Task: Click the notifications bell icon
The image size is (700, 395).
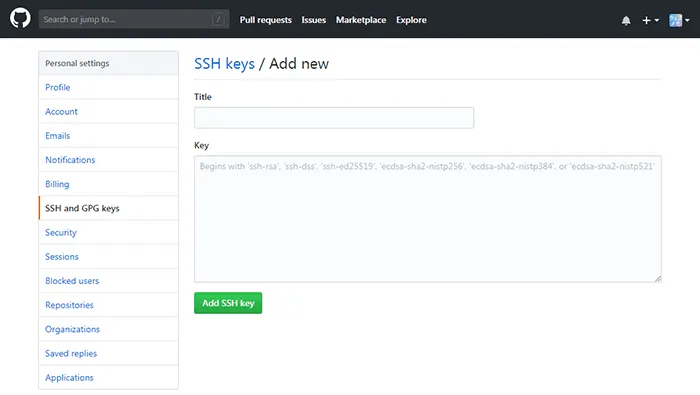Action: (x=626, y=21)
